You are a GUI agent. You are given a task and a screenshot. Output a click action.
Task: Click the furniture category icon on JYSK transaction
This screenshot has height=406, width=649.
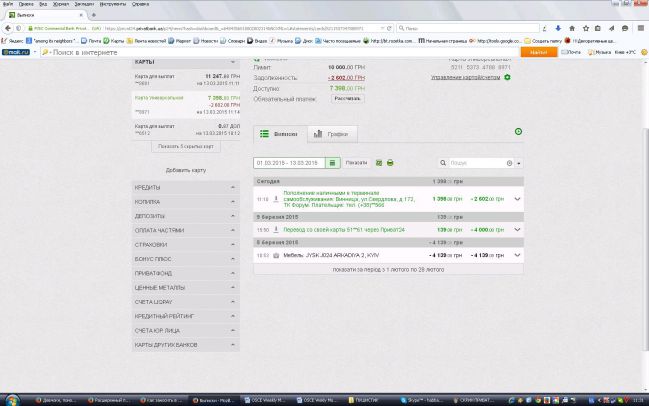pos(276,255)
